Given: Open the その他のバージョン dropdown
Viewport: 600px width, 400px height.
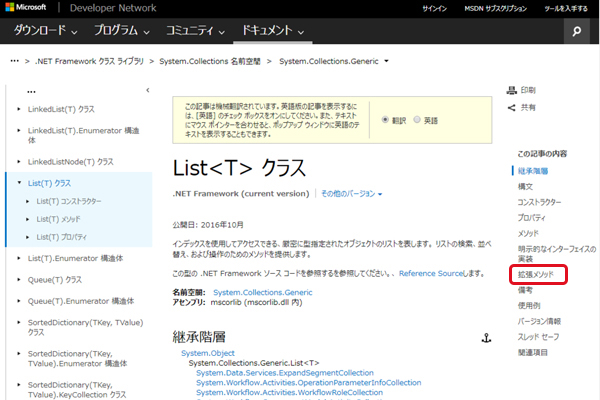Looking at the screenshot, I should (x=351, y=194).
